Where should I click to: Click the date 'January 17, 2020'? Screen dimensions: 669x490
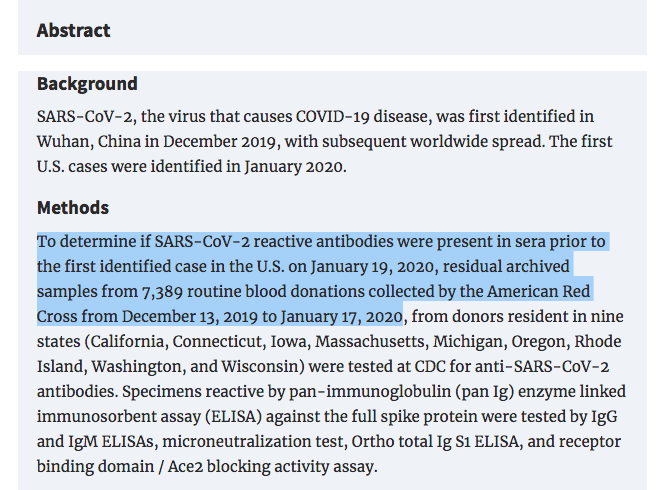pos(341,317)
